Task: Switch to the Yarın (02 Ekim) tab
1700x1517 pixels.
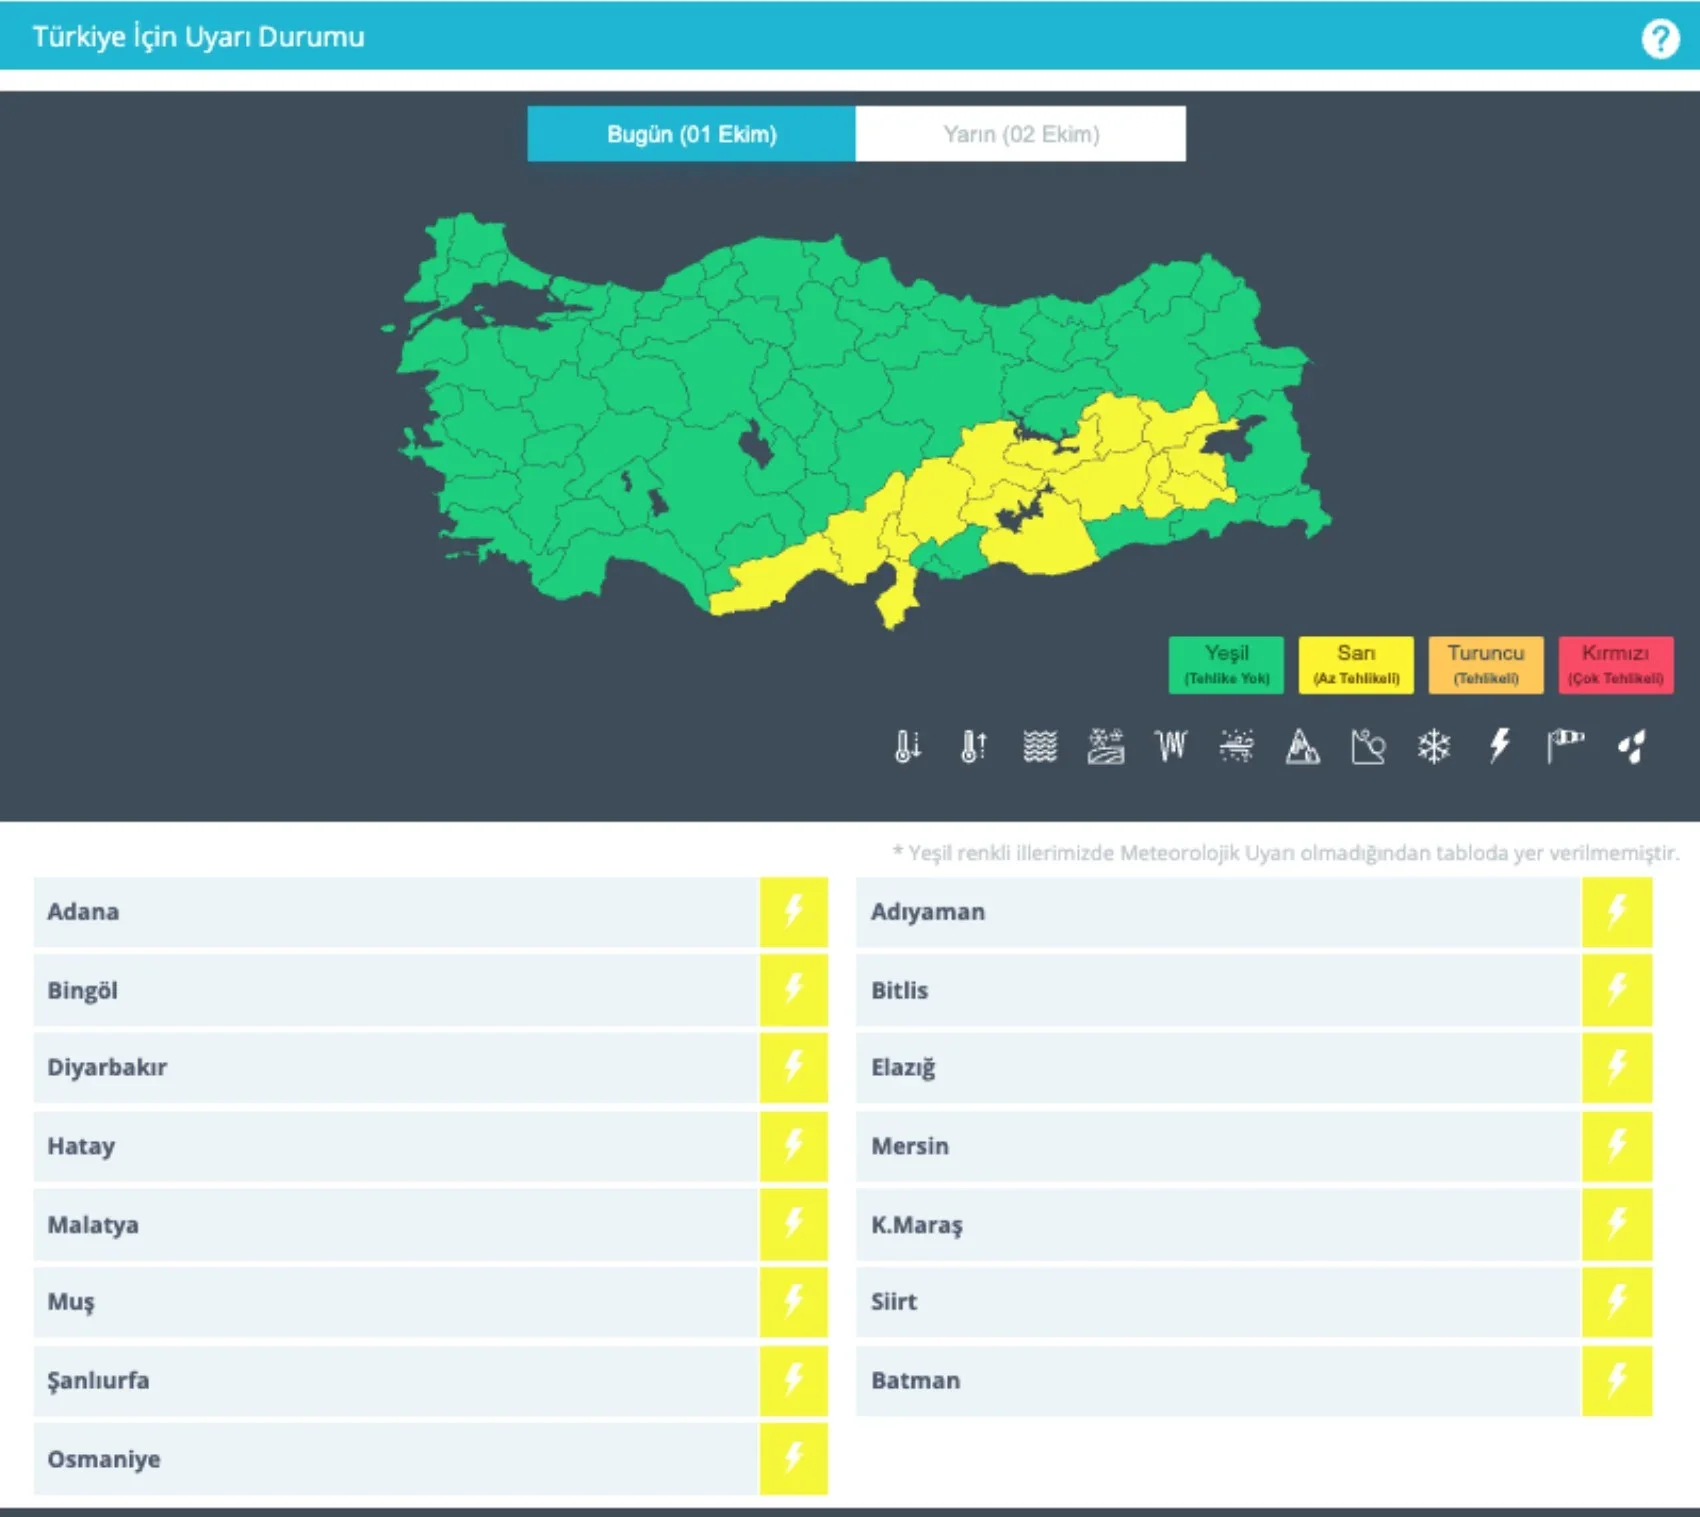Action: point(1021,134)
